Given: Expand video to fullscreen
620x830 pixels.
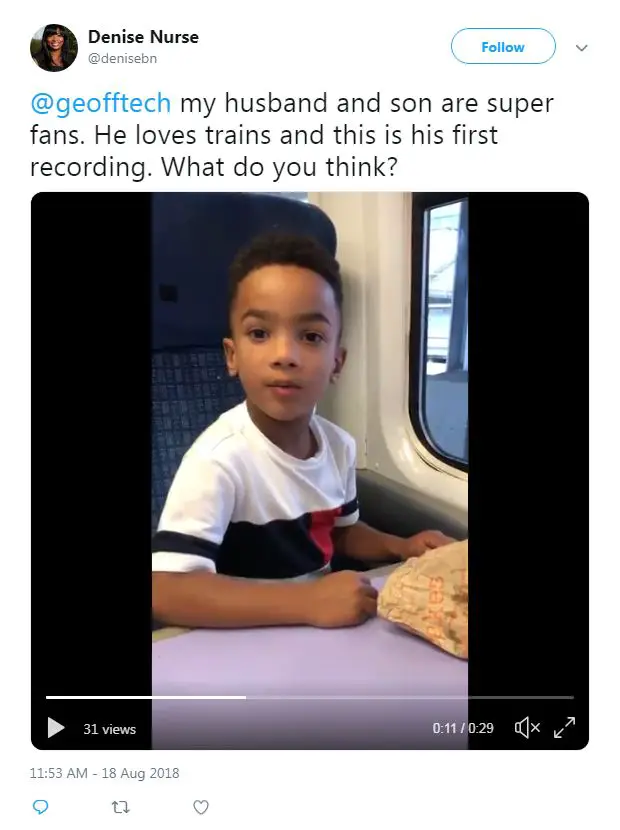Looking at the screenshot, I should click(564, 727).
